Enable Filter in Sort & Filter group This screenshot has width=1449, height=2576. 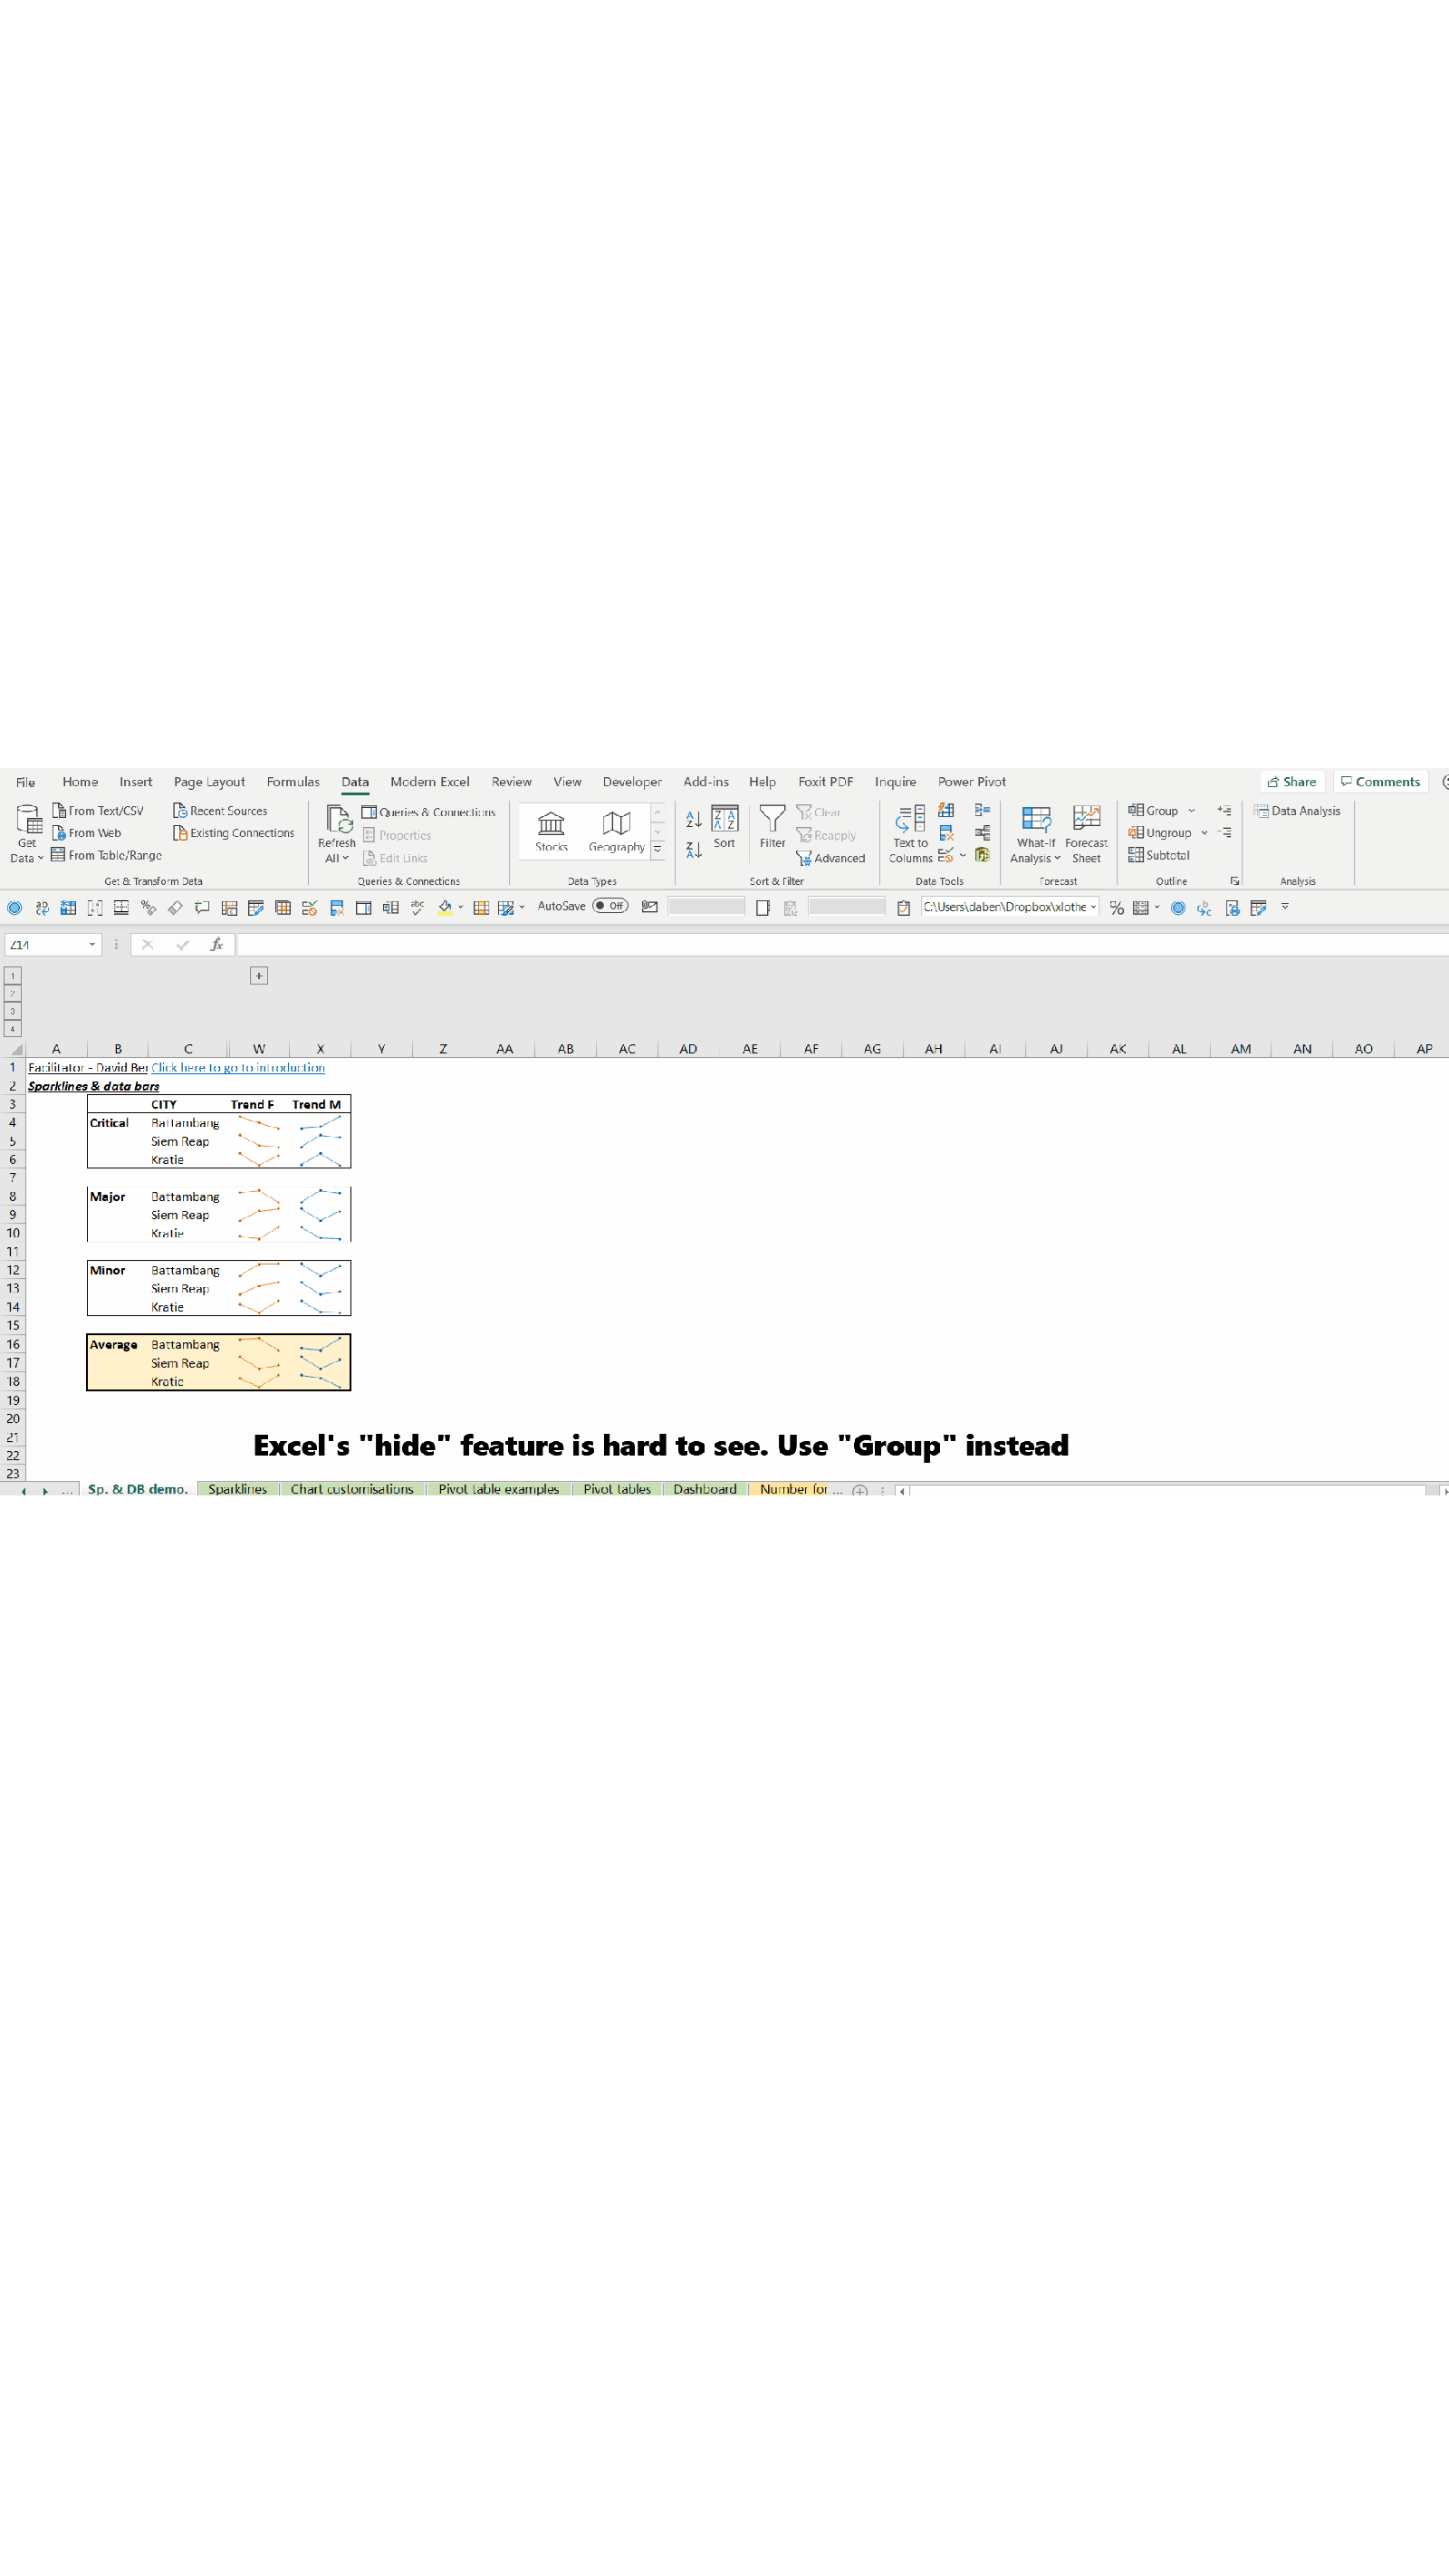coord(772,830)
